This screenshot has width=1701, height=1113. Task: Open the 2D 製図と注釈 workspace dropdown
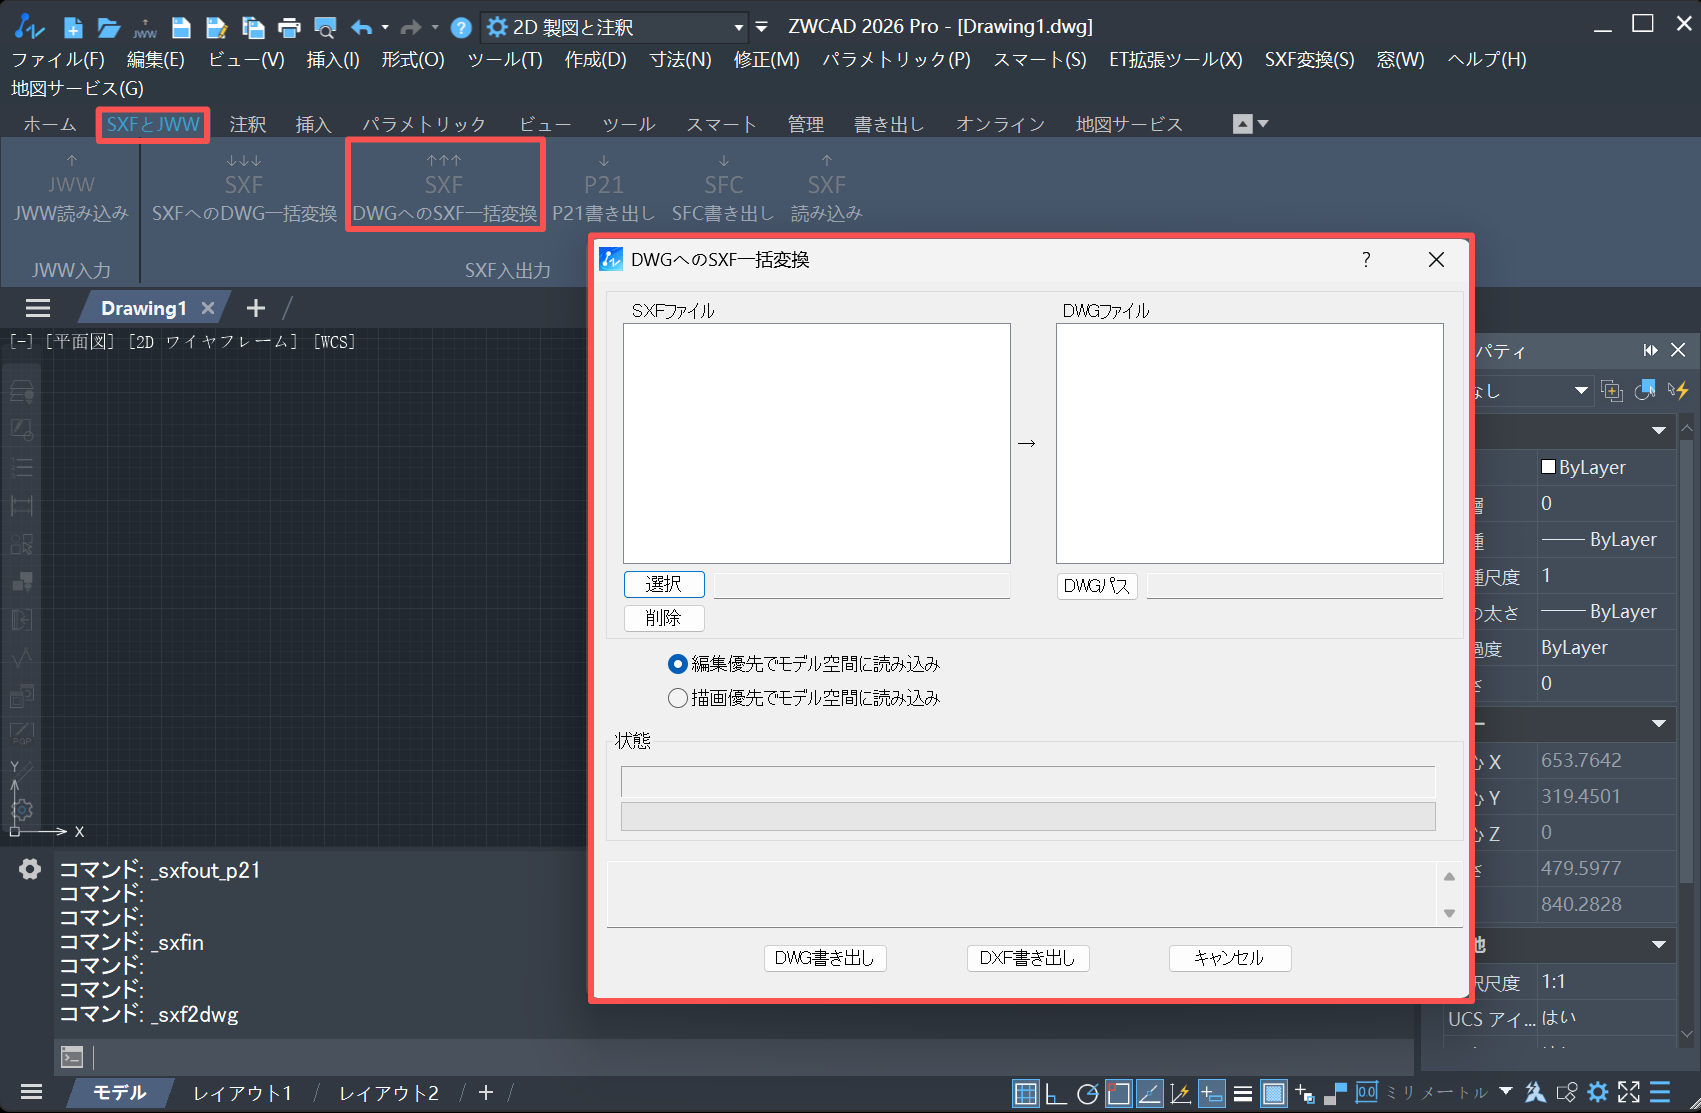(x=737, y=27)
